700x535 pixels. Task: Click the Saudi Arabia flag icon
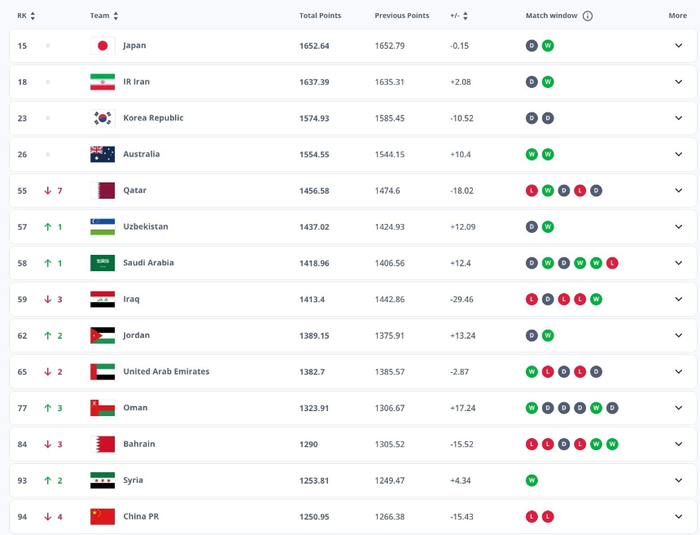pos(102,263)
